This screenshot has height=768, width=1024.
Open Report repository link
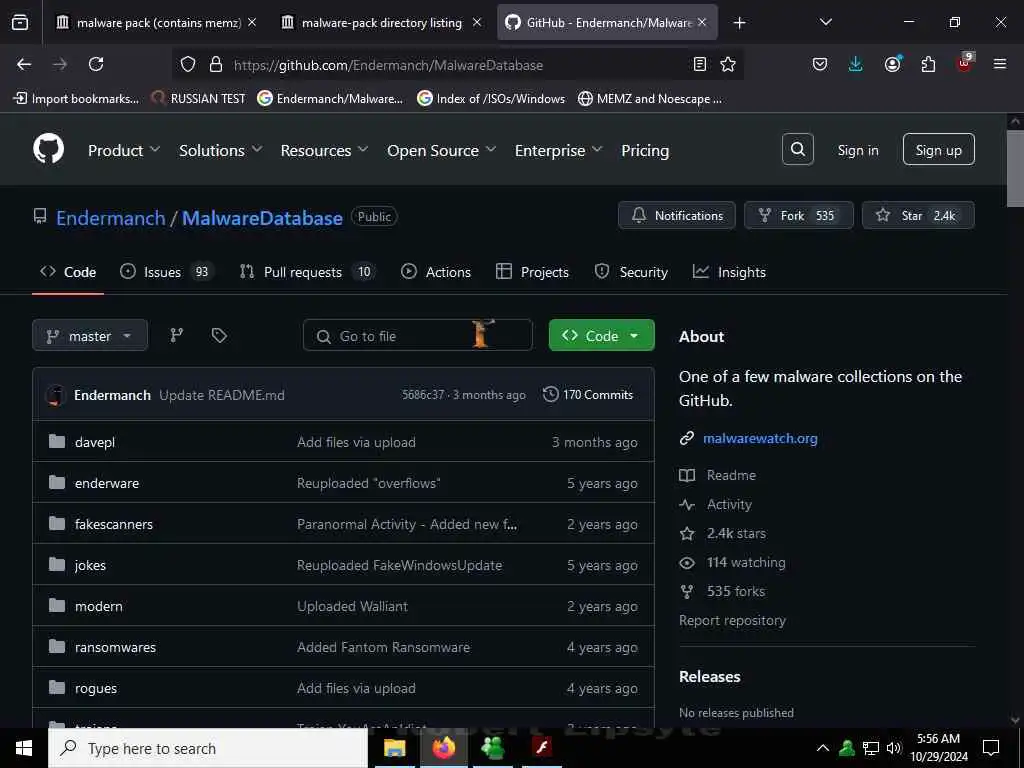(x=732, y=620)
